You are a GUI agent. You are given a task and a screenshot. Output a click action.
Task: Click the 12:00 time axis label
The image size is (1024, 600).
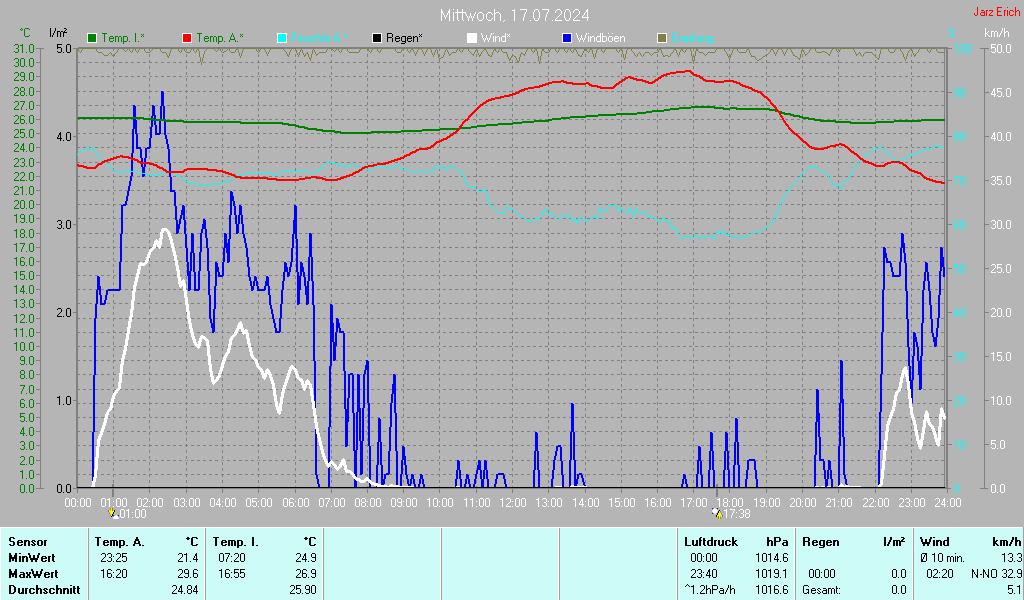point(513,502)
